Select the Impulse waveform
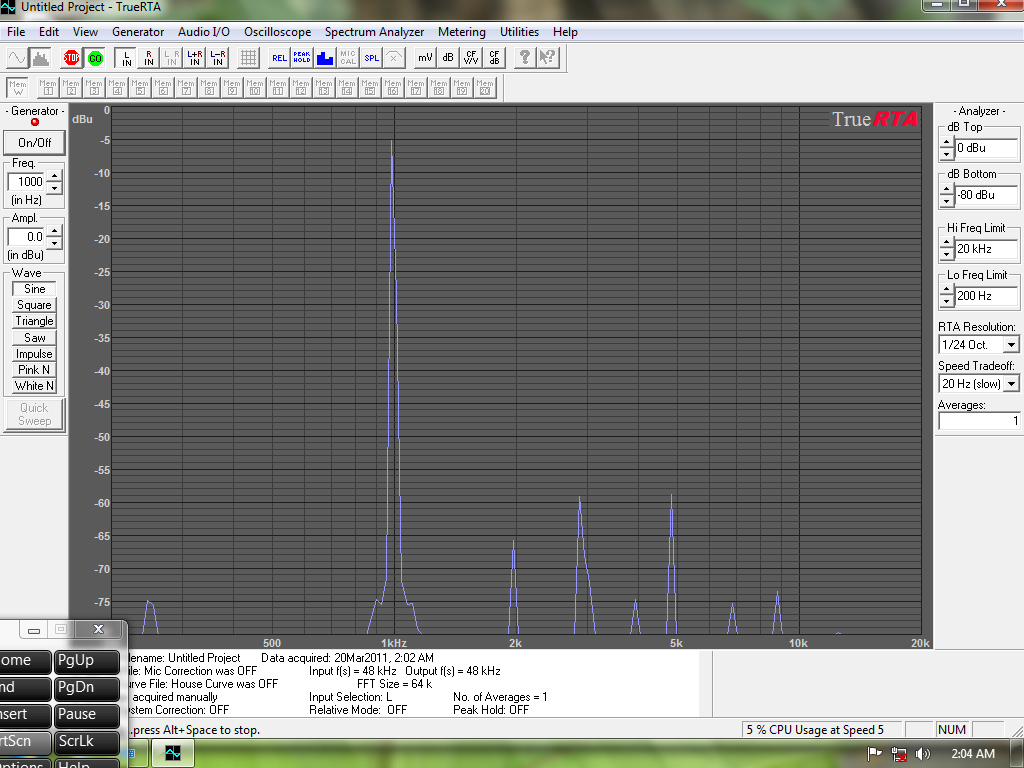1024x768 pixels. point(35,354)
